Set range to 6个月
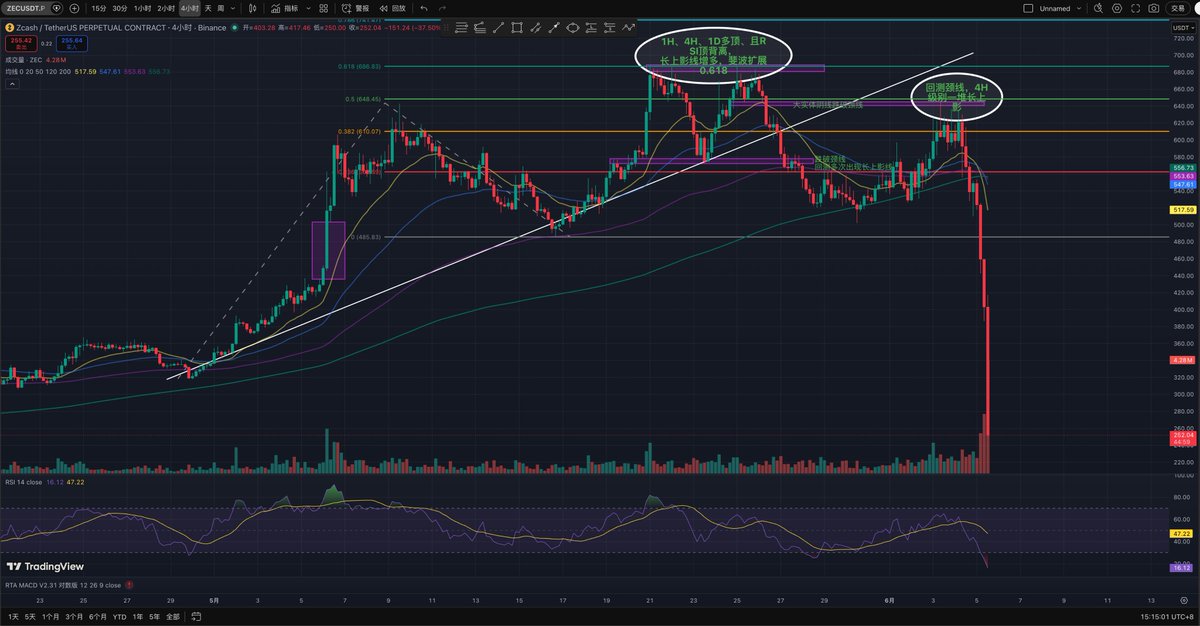 tap(98, 616)
